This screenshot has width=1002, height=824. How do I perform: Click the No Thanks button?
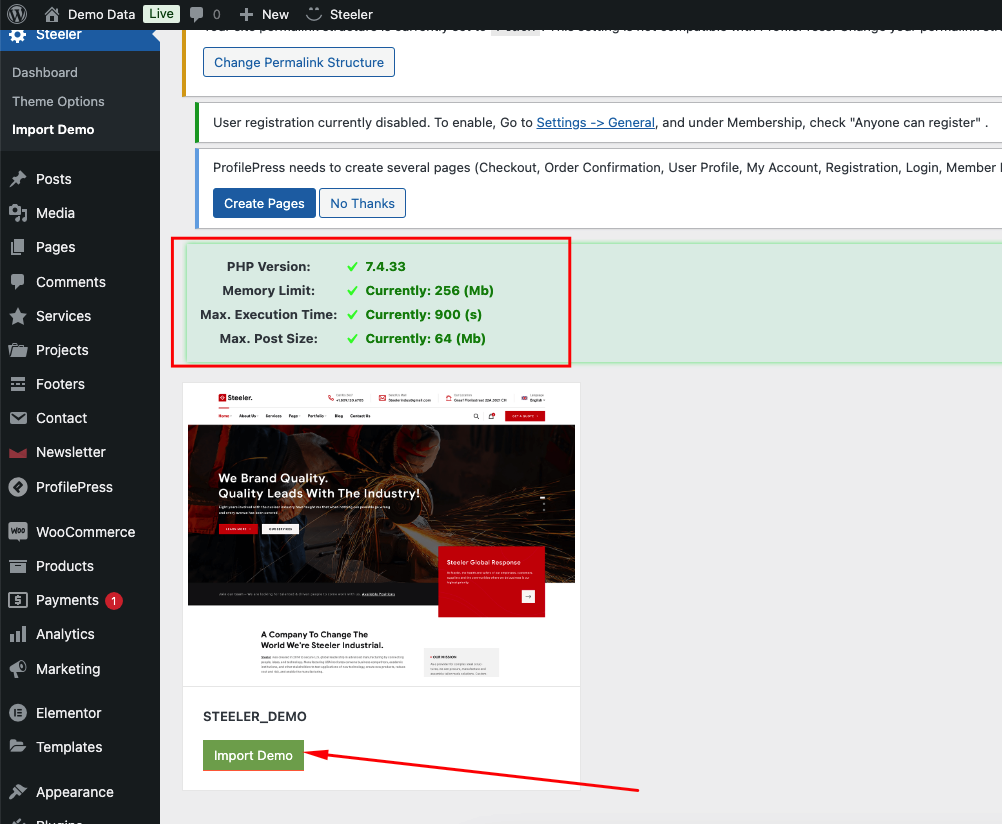pyautogui.click(x=362, y=203)
